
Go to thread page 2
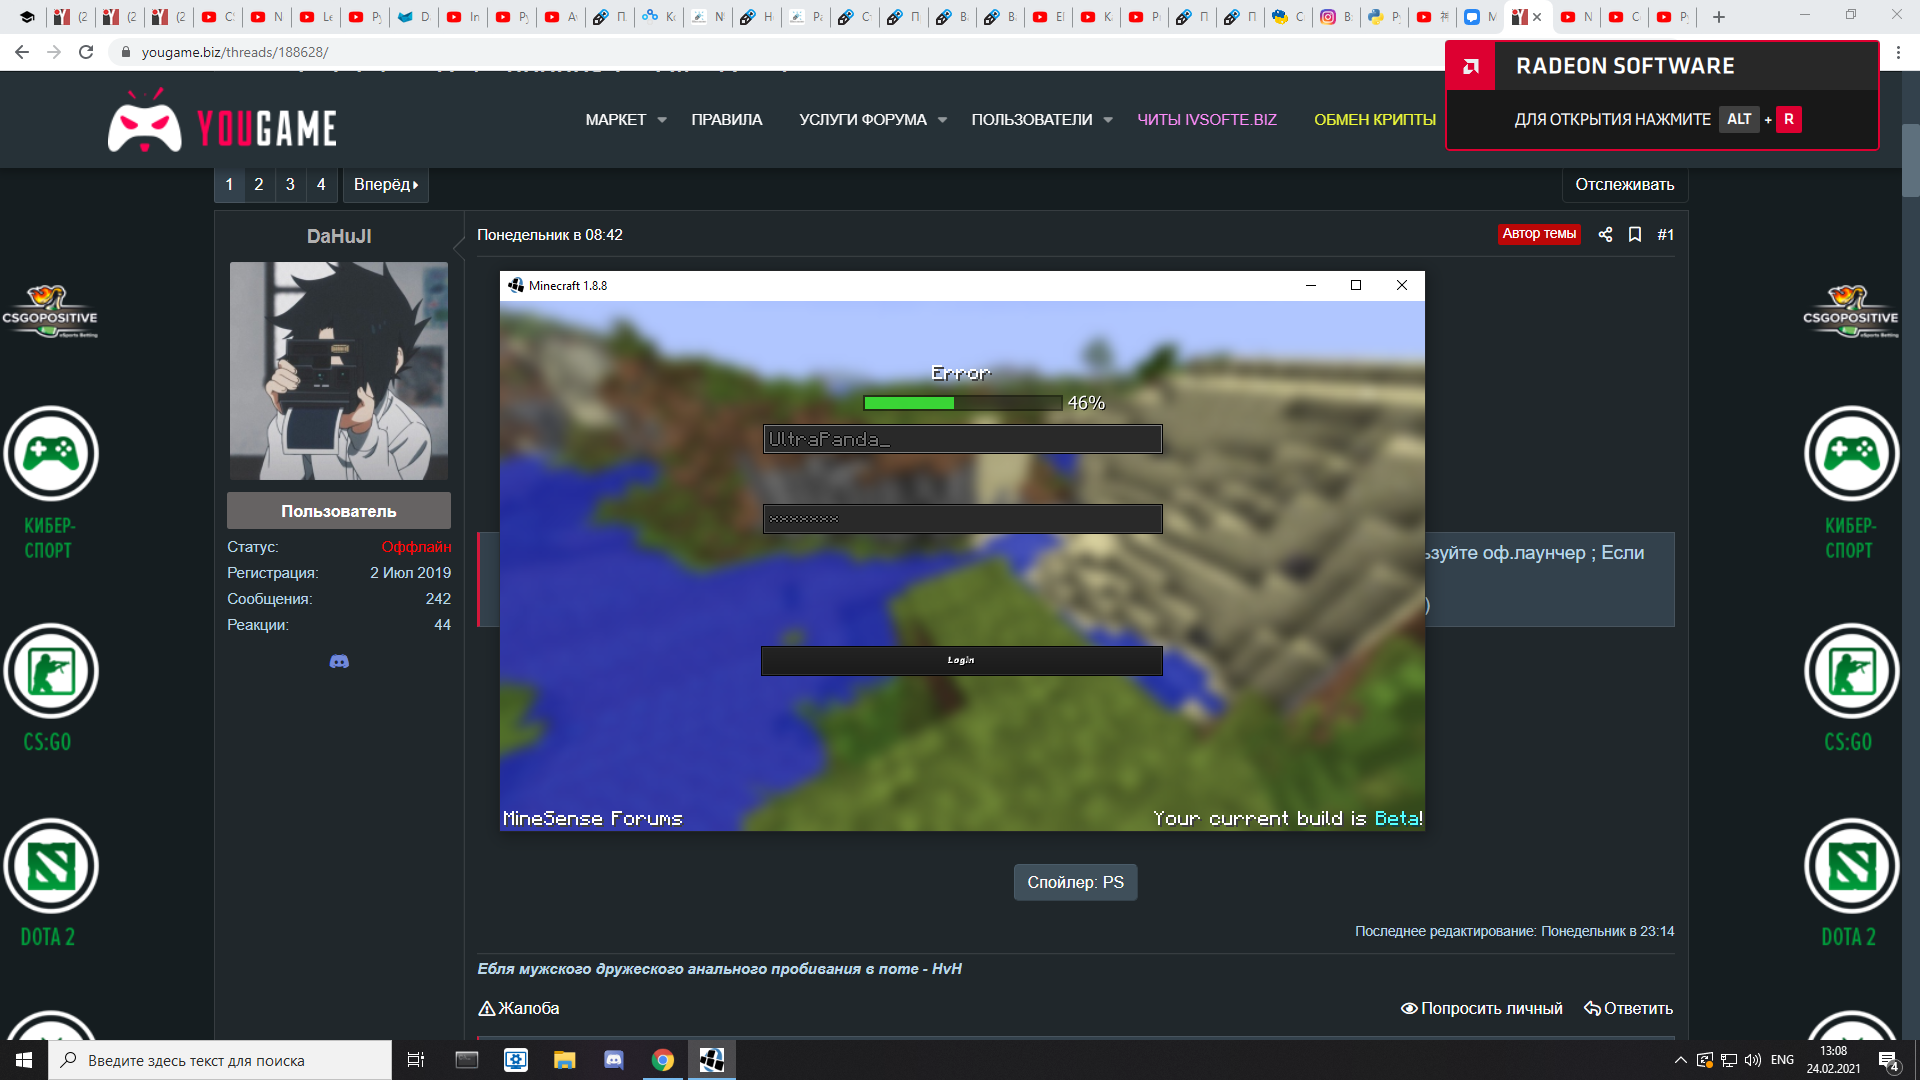(x=259, y=184)
